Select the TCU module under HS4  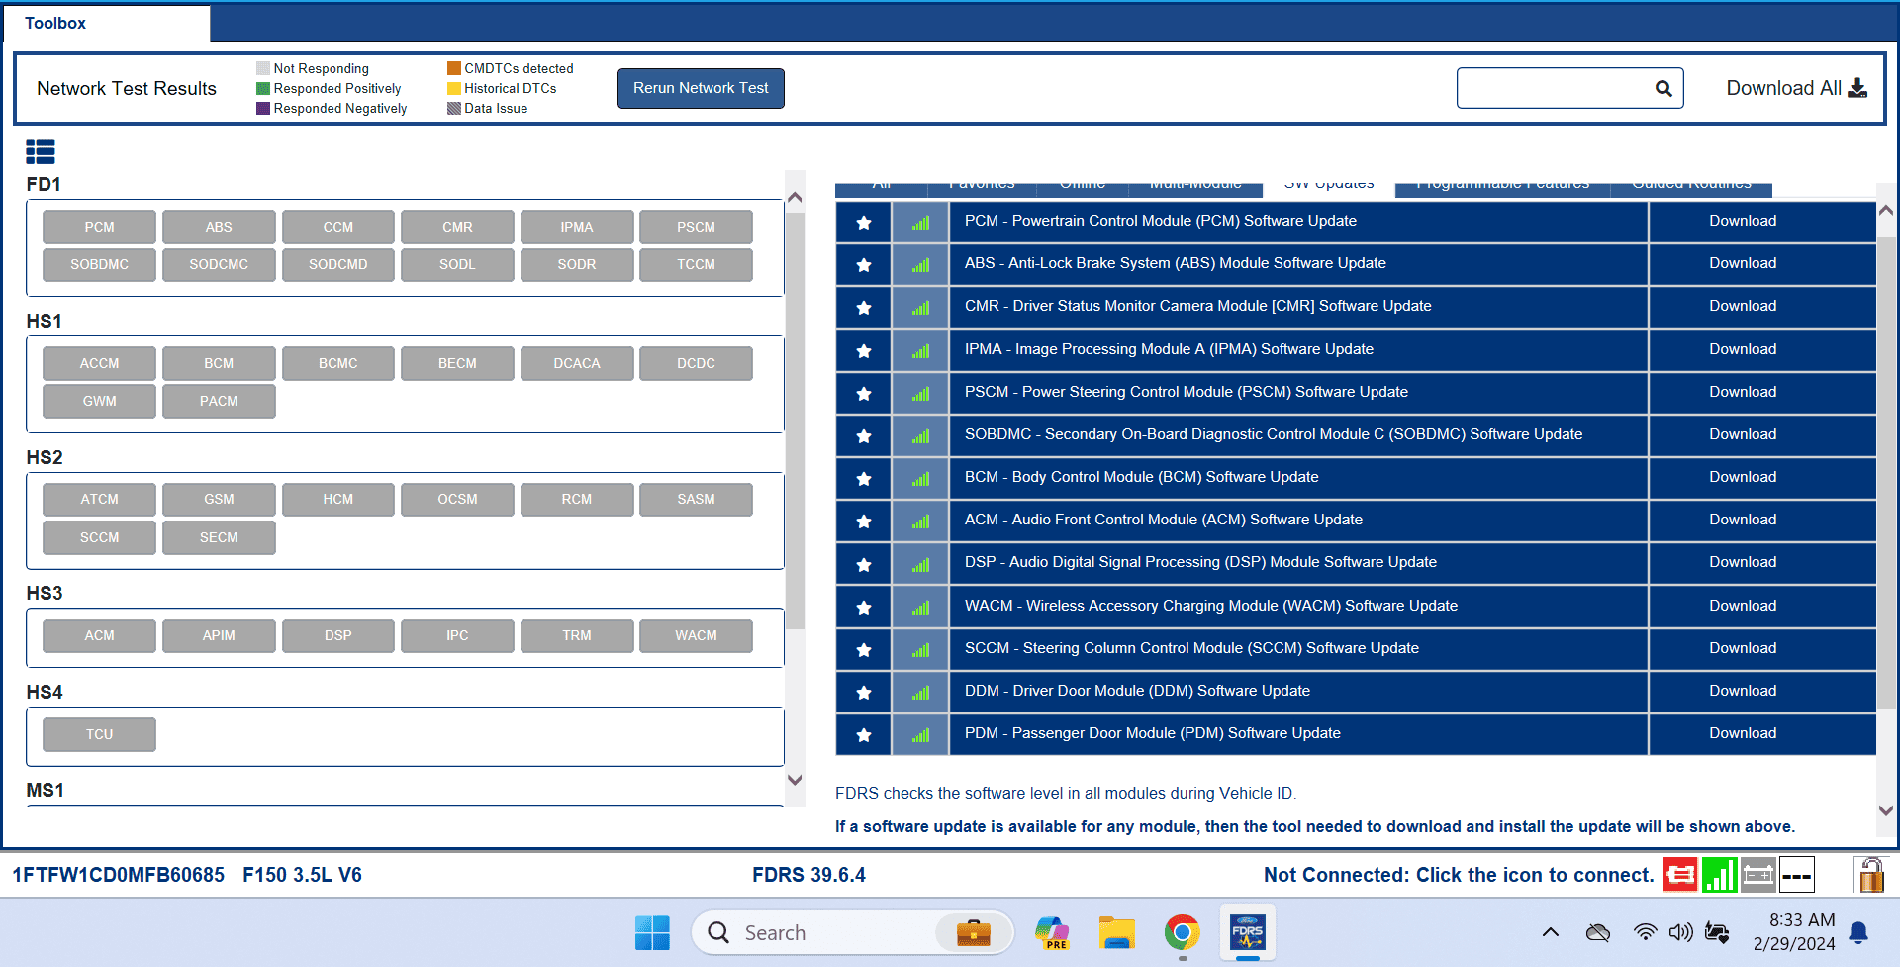[99, 733]
